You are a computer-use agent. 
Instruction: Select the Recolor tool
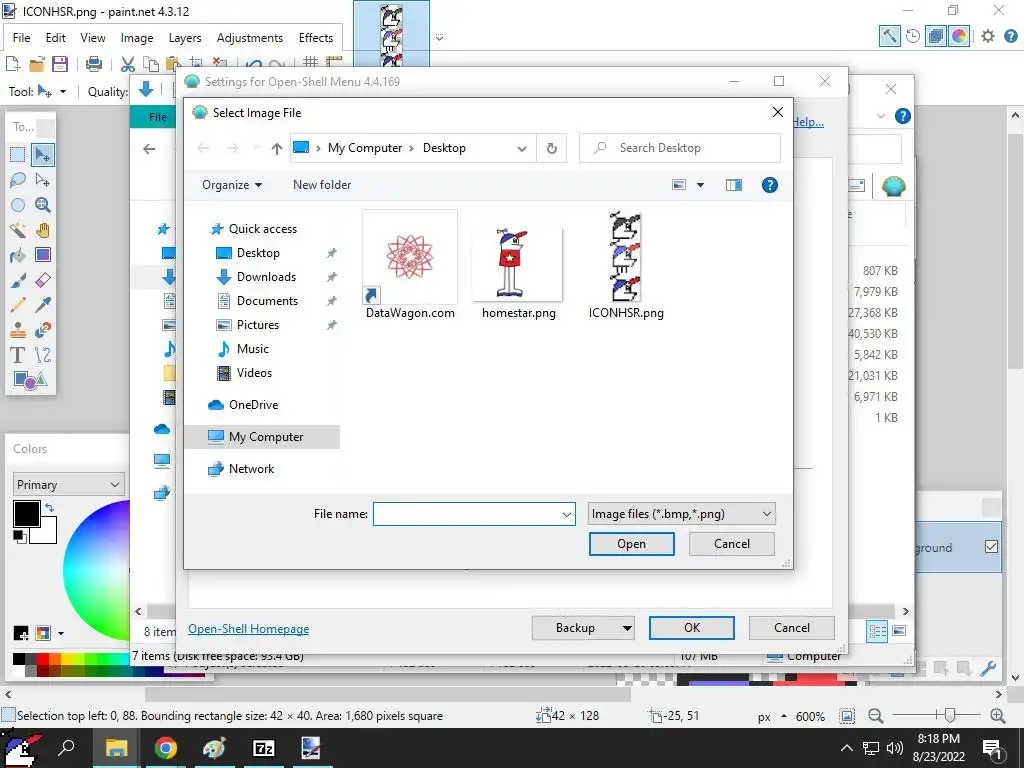point(43,330)
